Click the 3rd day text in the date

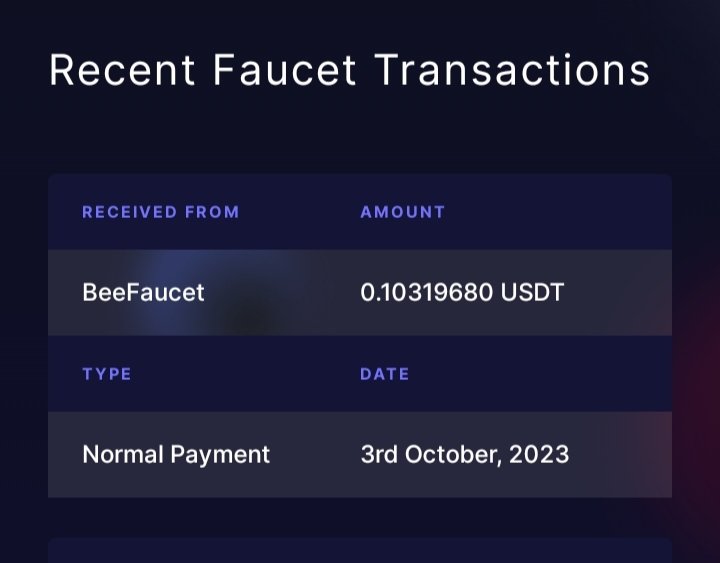379,455
